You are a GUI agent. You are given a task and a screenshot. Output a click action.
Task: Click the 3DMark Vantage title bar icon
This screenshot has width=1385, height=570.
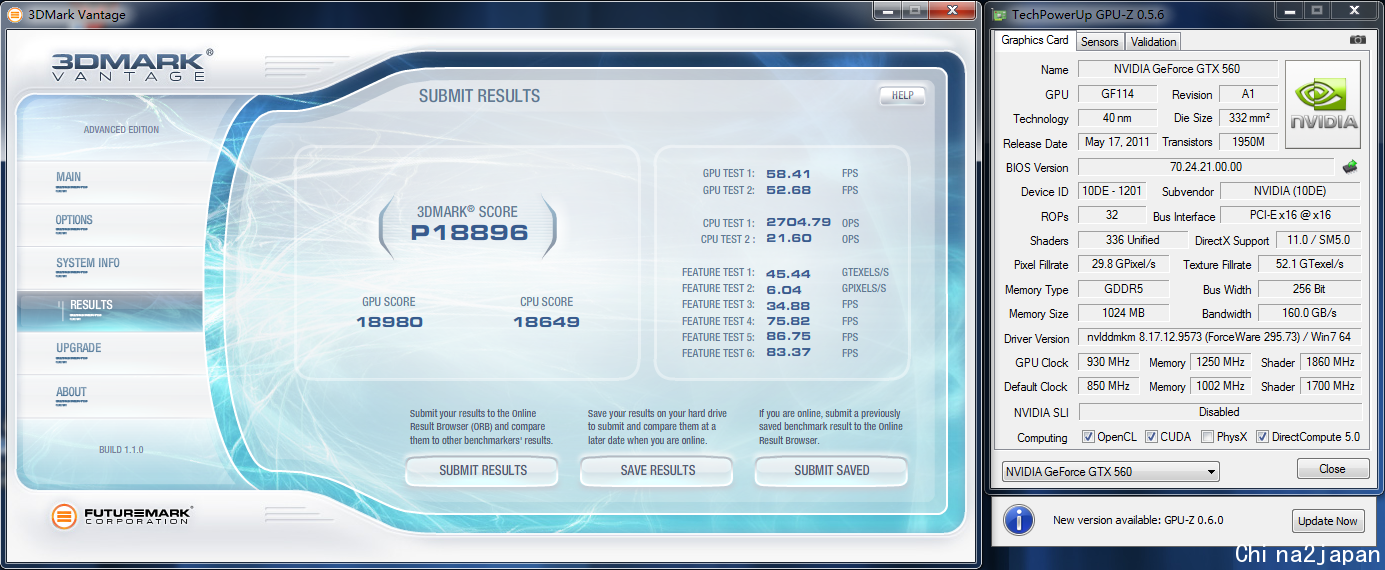tap(15, 14)
